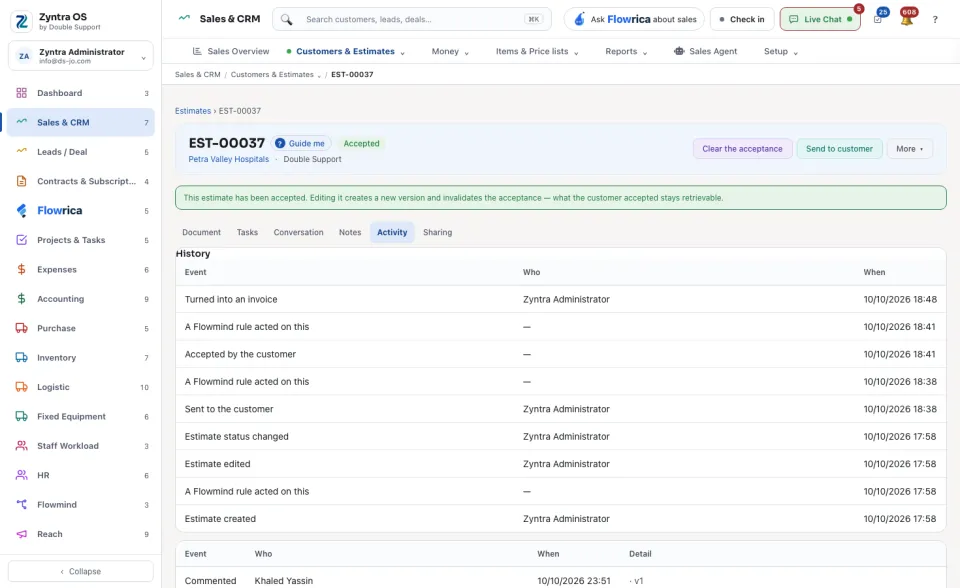
Task: Switch to the Document tab
Action: point(201,232)
